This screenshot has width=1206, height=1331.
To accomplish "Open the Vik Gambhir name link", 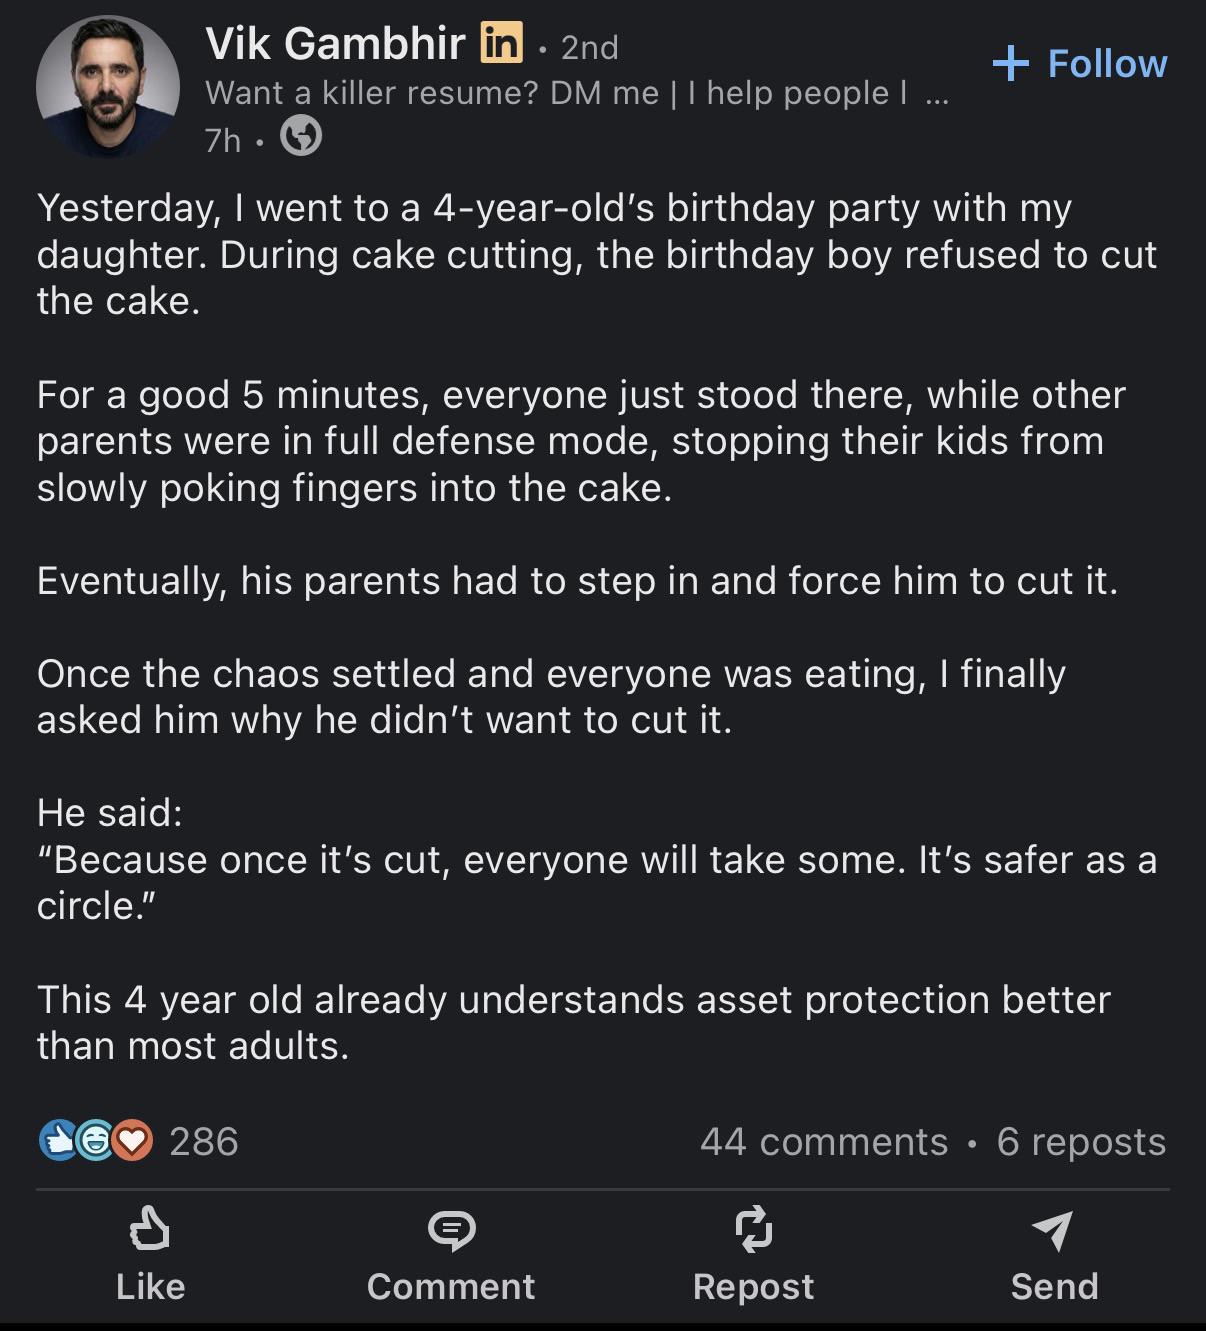I will (335, 44).
